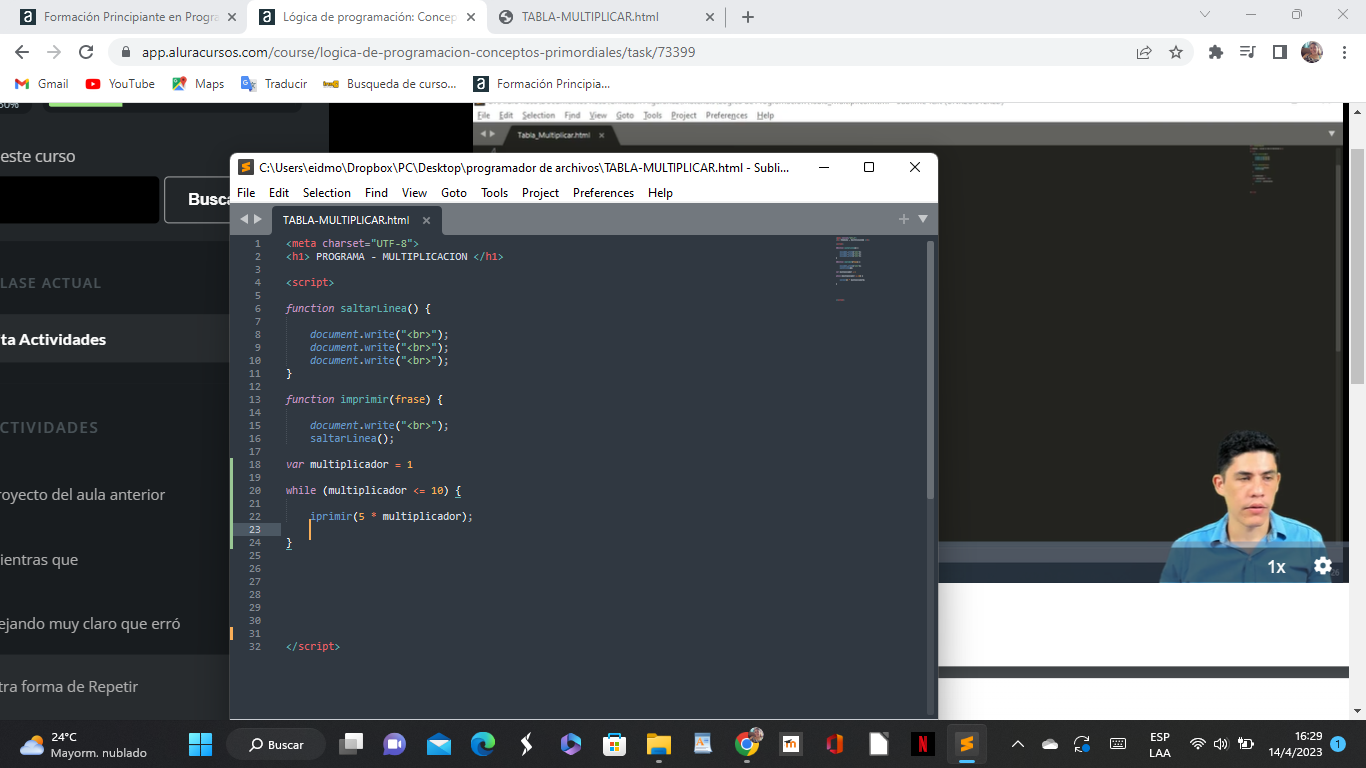The height and width of the screenshot is (768, 1366).
Task: Open Mail app from taskbar
Action: point(439,744)
